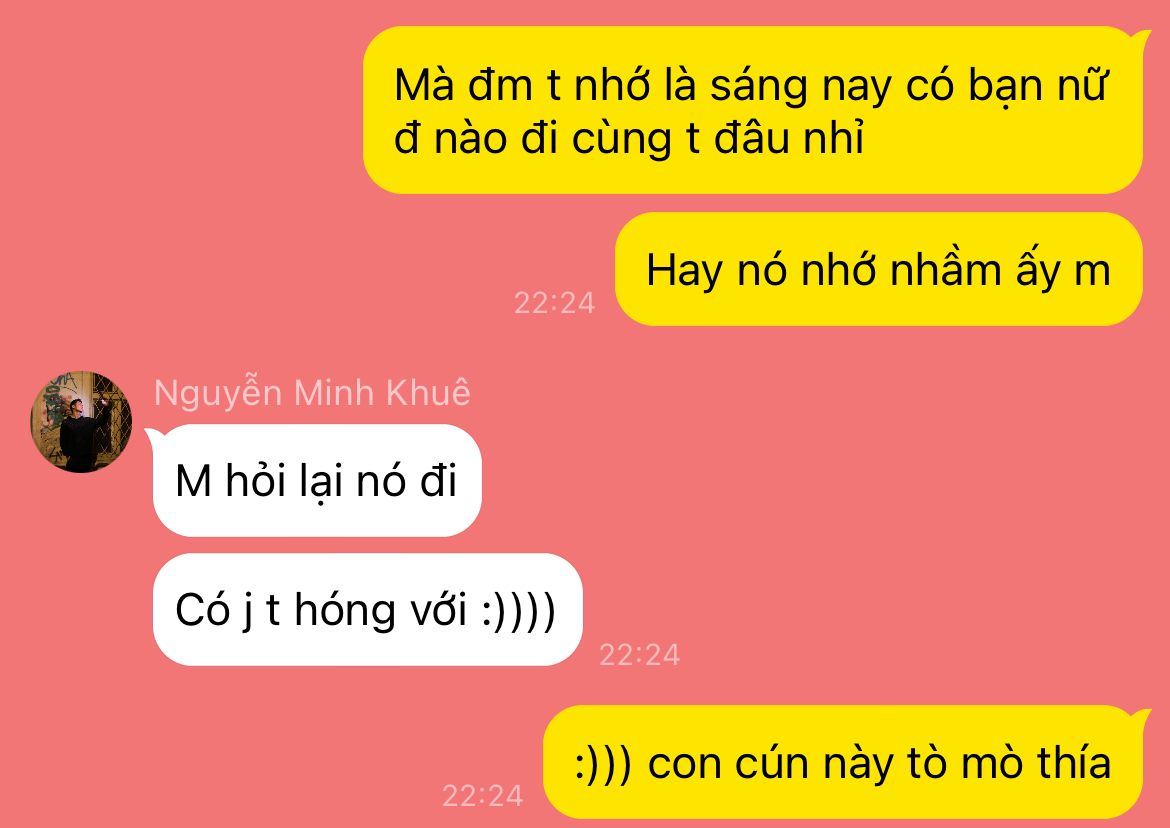The width and height of the screenshot is (1170, 828).
Task: Click the word "Nguyễn" in the sender name
Action: pyautogui.click(x=219, y=394)
